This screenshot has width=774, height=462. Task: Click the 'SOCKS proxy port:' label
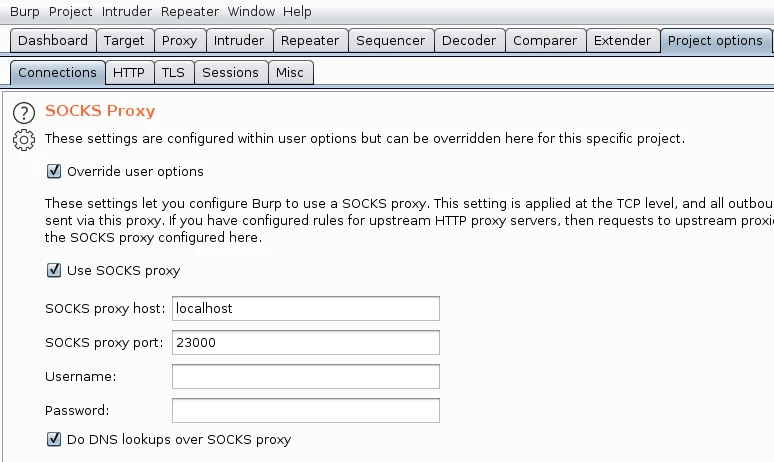point(104,343)
